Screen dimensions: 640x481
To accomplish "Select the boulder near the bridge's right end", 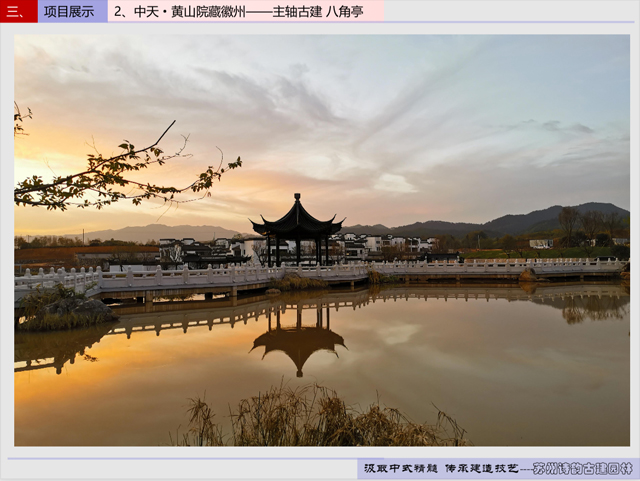I will pyautogui.click(x=528, y=275).
